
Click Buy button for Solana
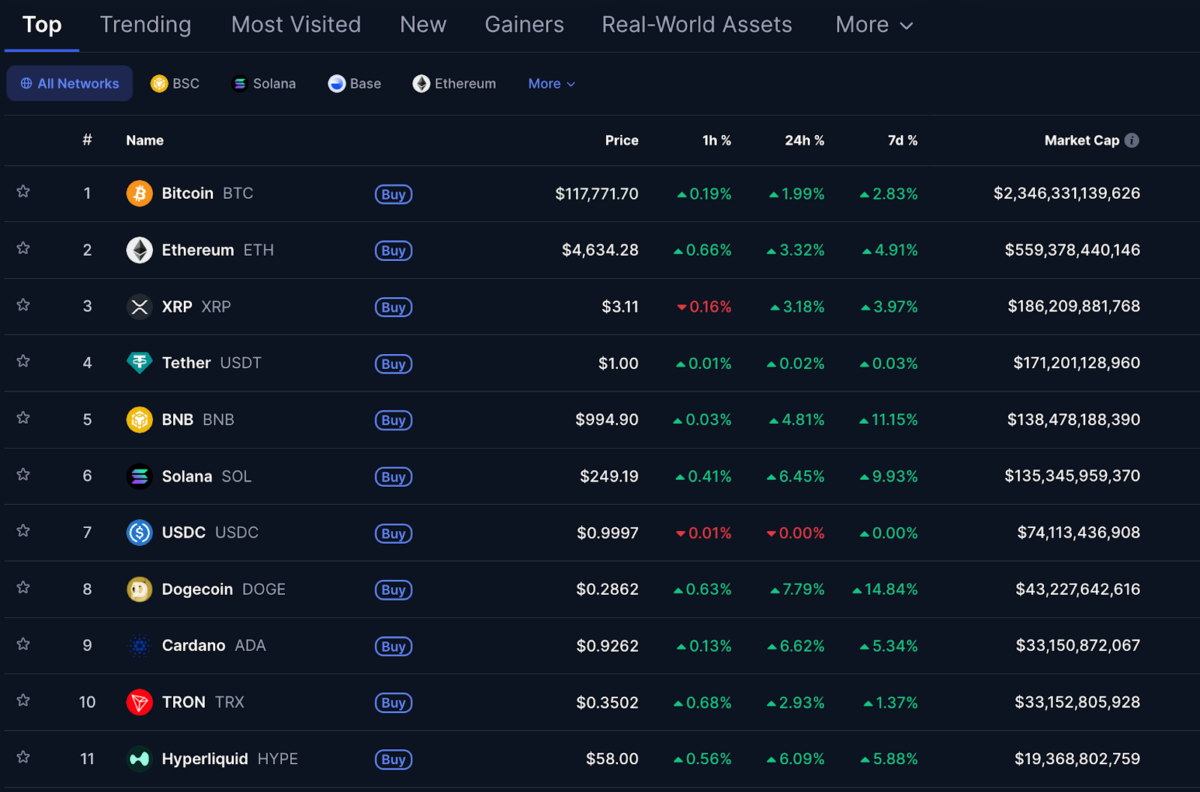(x=394, y=477)
